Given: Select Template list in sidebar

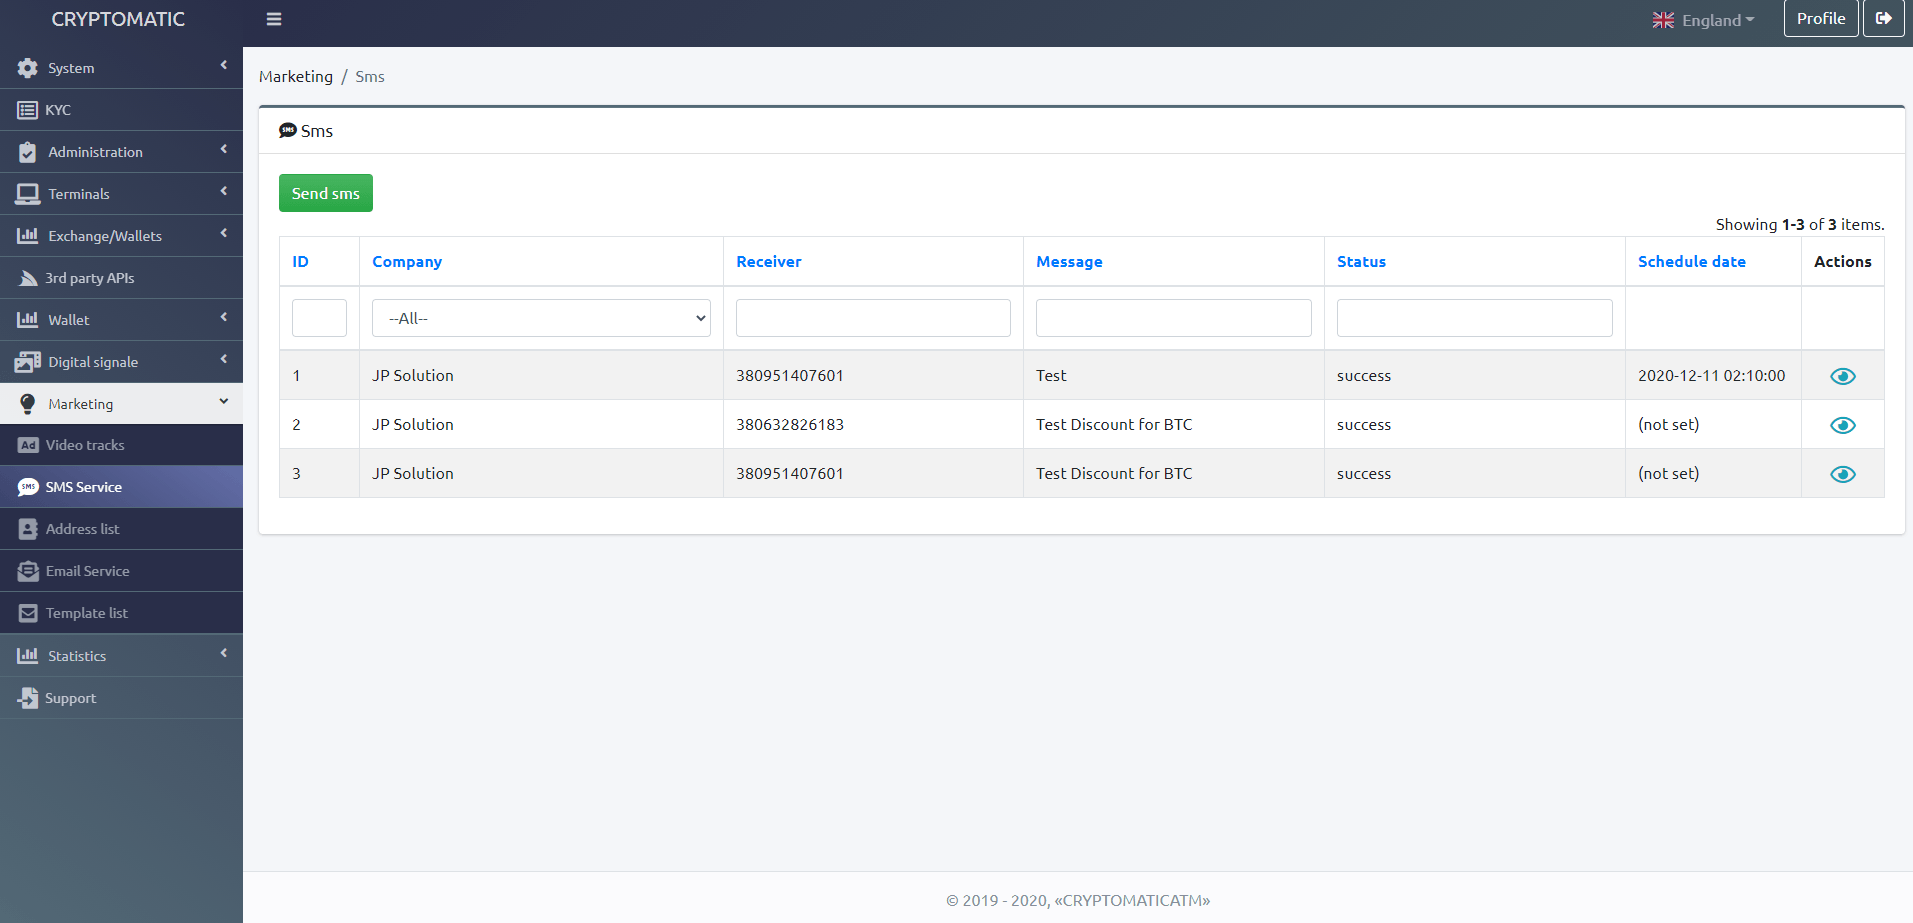Looking at the screenshot, I should coord(86,613).
